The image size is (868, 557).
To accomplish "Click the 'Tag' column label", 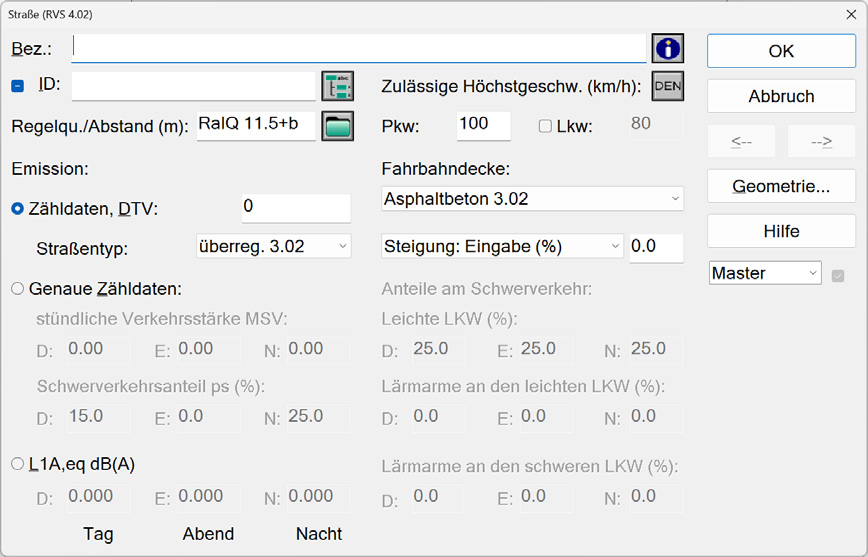I will click(98, 534).
